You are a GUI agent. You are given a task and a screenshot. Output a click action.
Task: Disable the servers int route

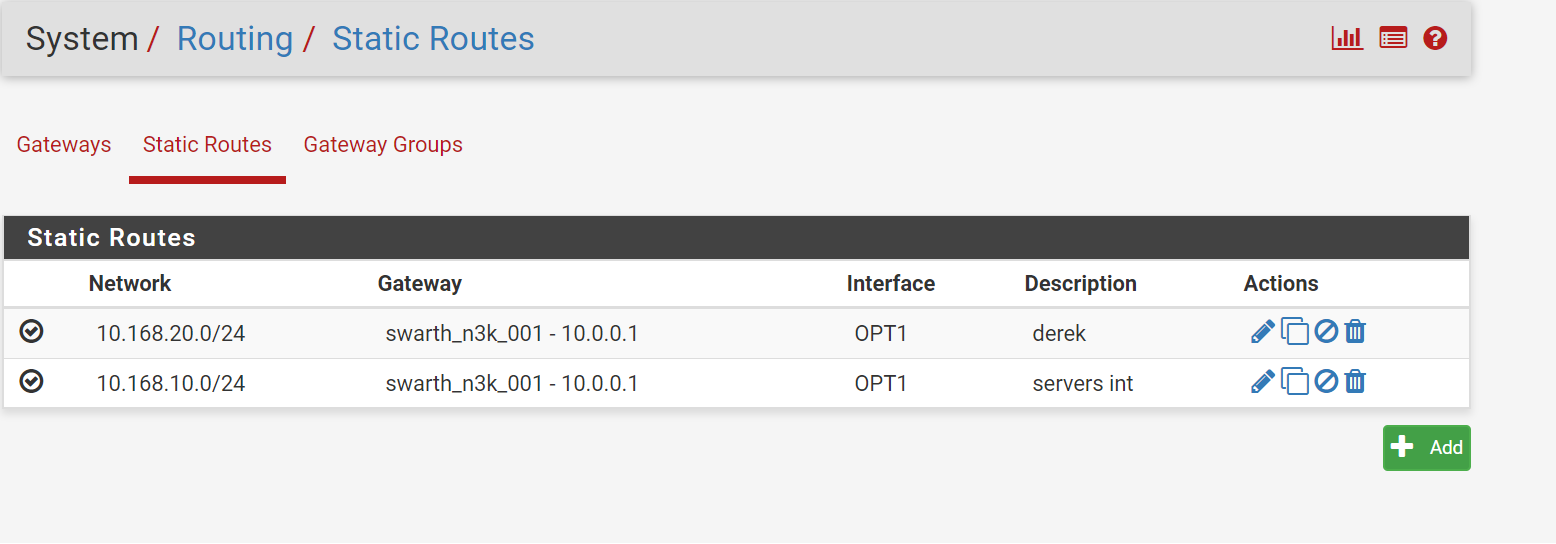[1326, 381]
